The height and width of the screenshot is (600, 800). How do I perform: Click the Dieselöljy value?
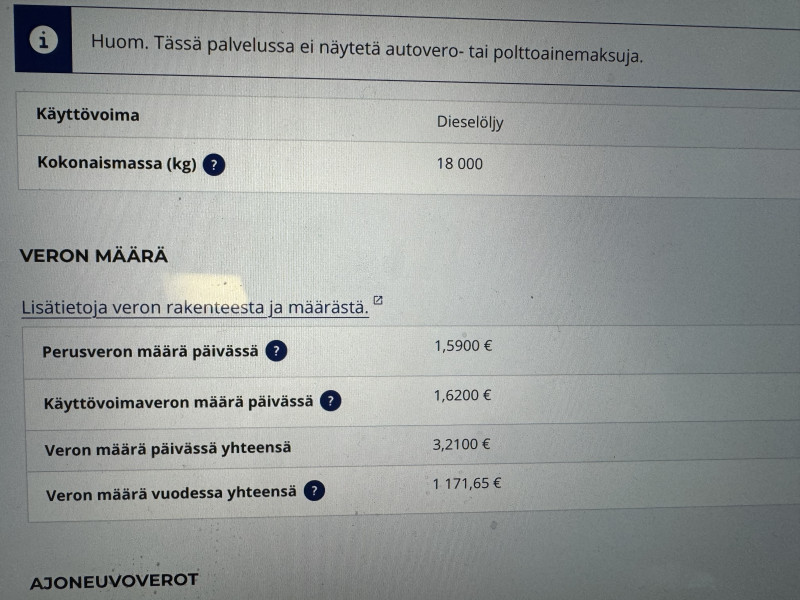[470, 122]
